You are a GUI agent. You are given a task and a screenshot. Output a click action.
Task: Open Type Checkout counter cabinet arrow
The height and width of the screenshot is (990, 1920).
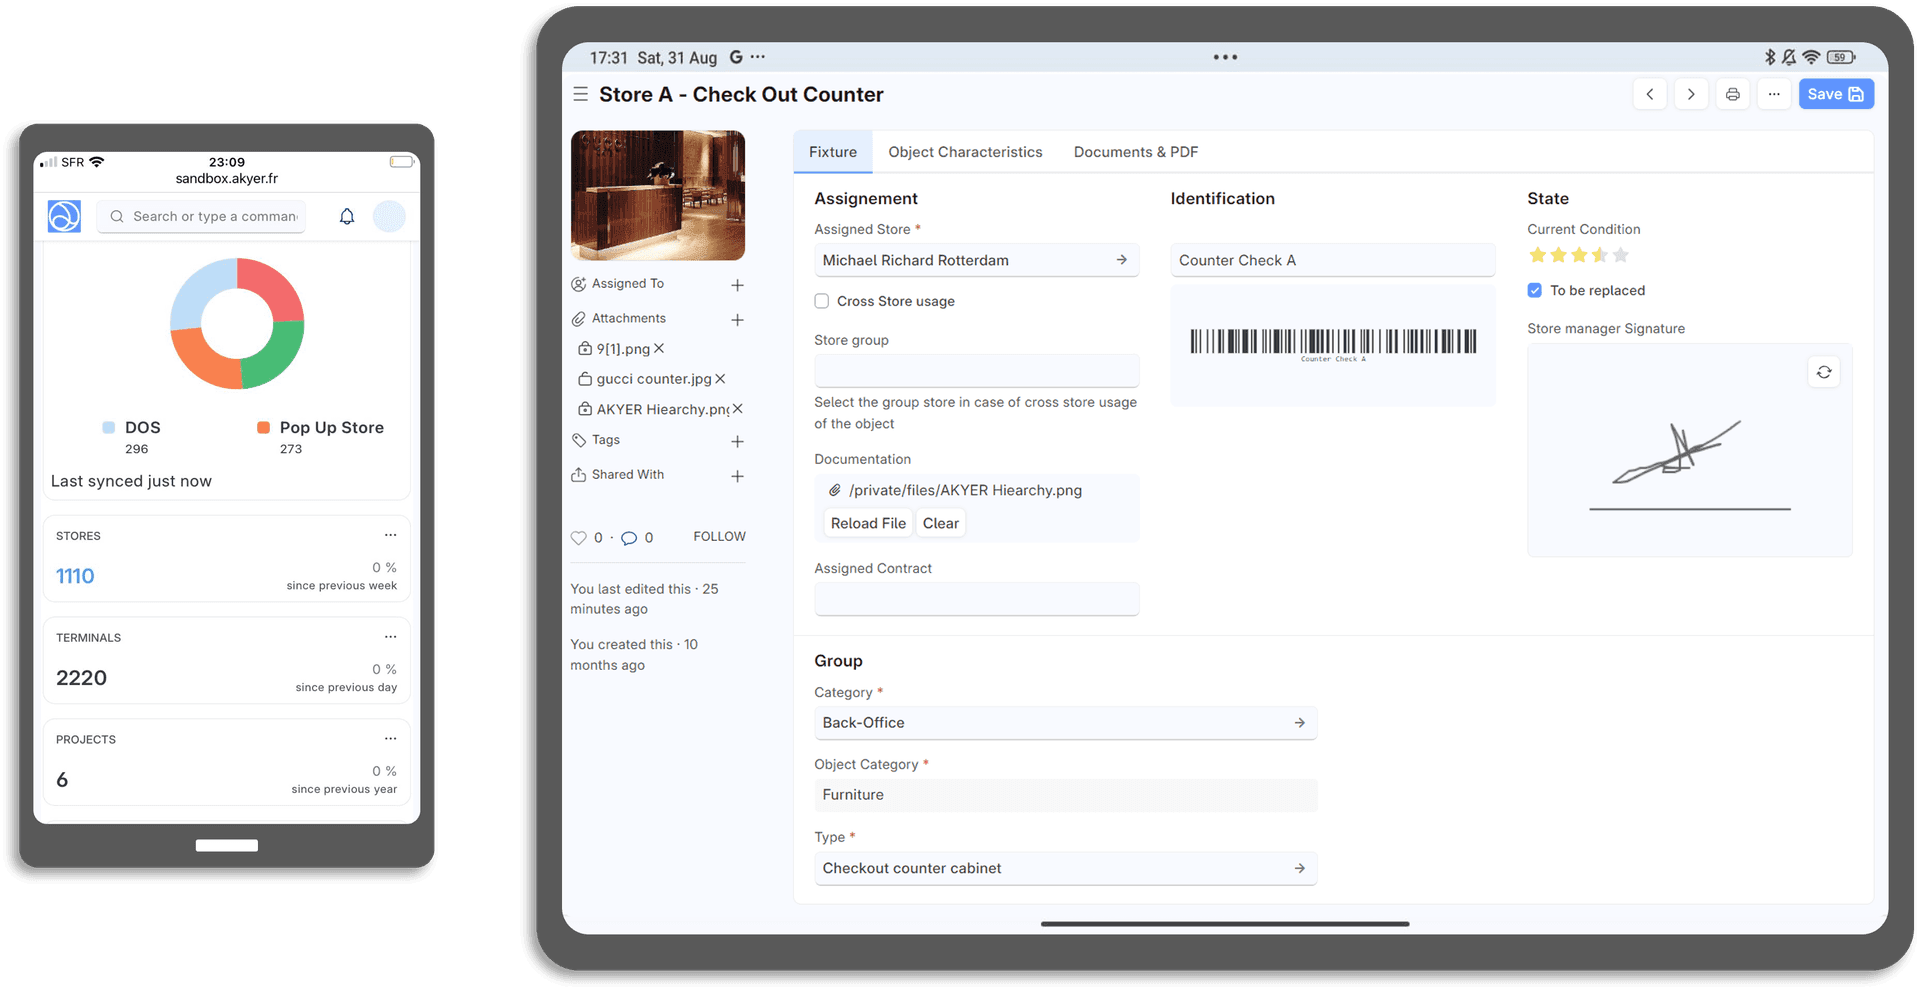tap(1300, 868)
